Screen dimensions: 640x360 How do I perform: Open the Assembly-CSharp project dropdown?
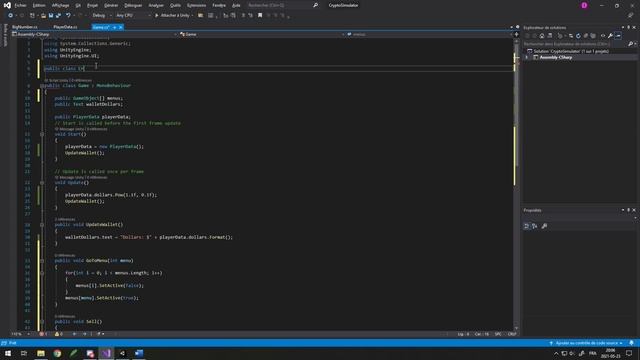click(x=94, y=35)
